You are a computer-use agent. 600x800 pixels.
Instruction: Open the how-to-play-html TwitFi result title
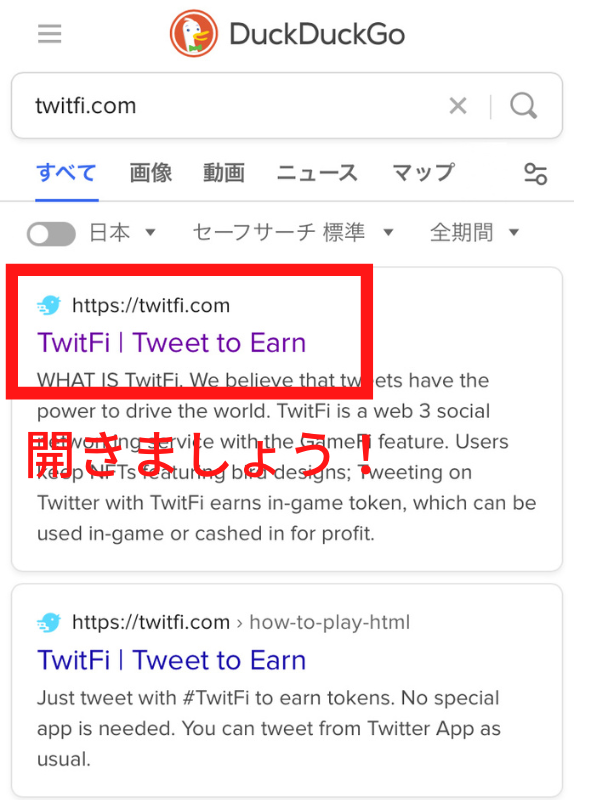point(171,660)
